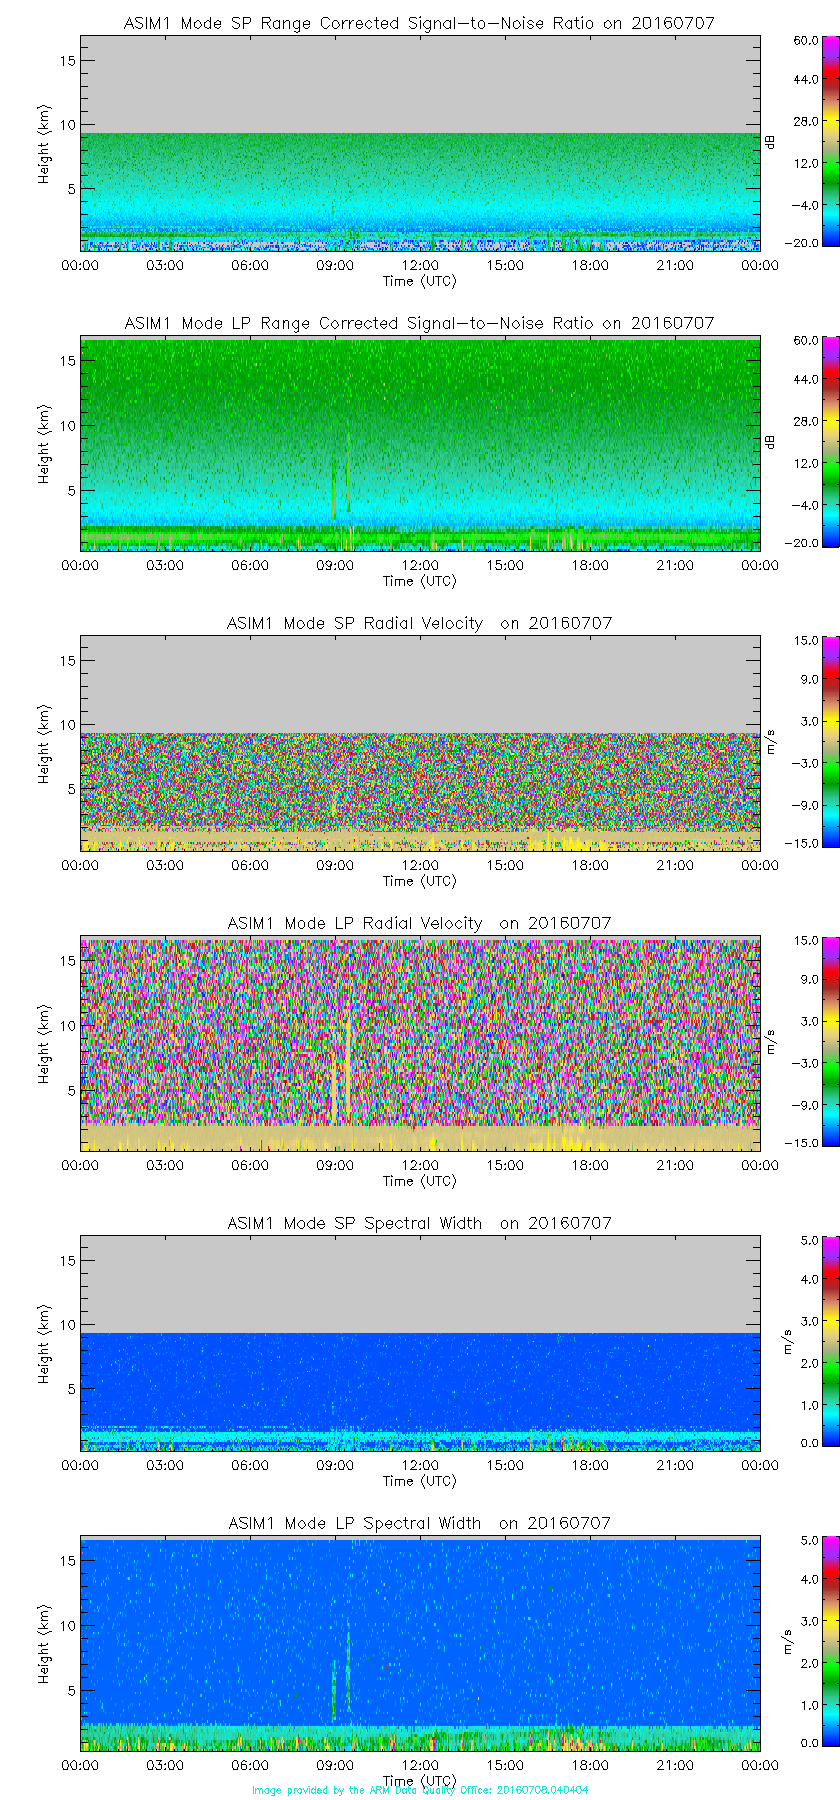Screen dimensions: 840x1800
Task: Pick the LP Radial Velocity color scale bar
Action: (804, 1042)
